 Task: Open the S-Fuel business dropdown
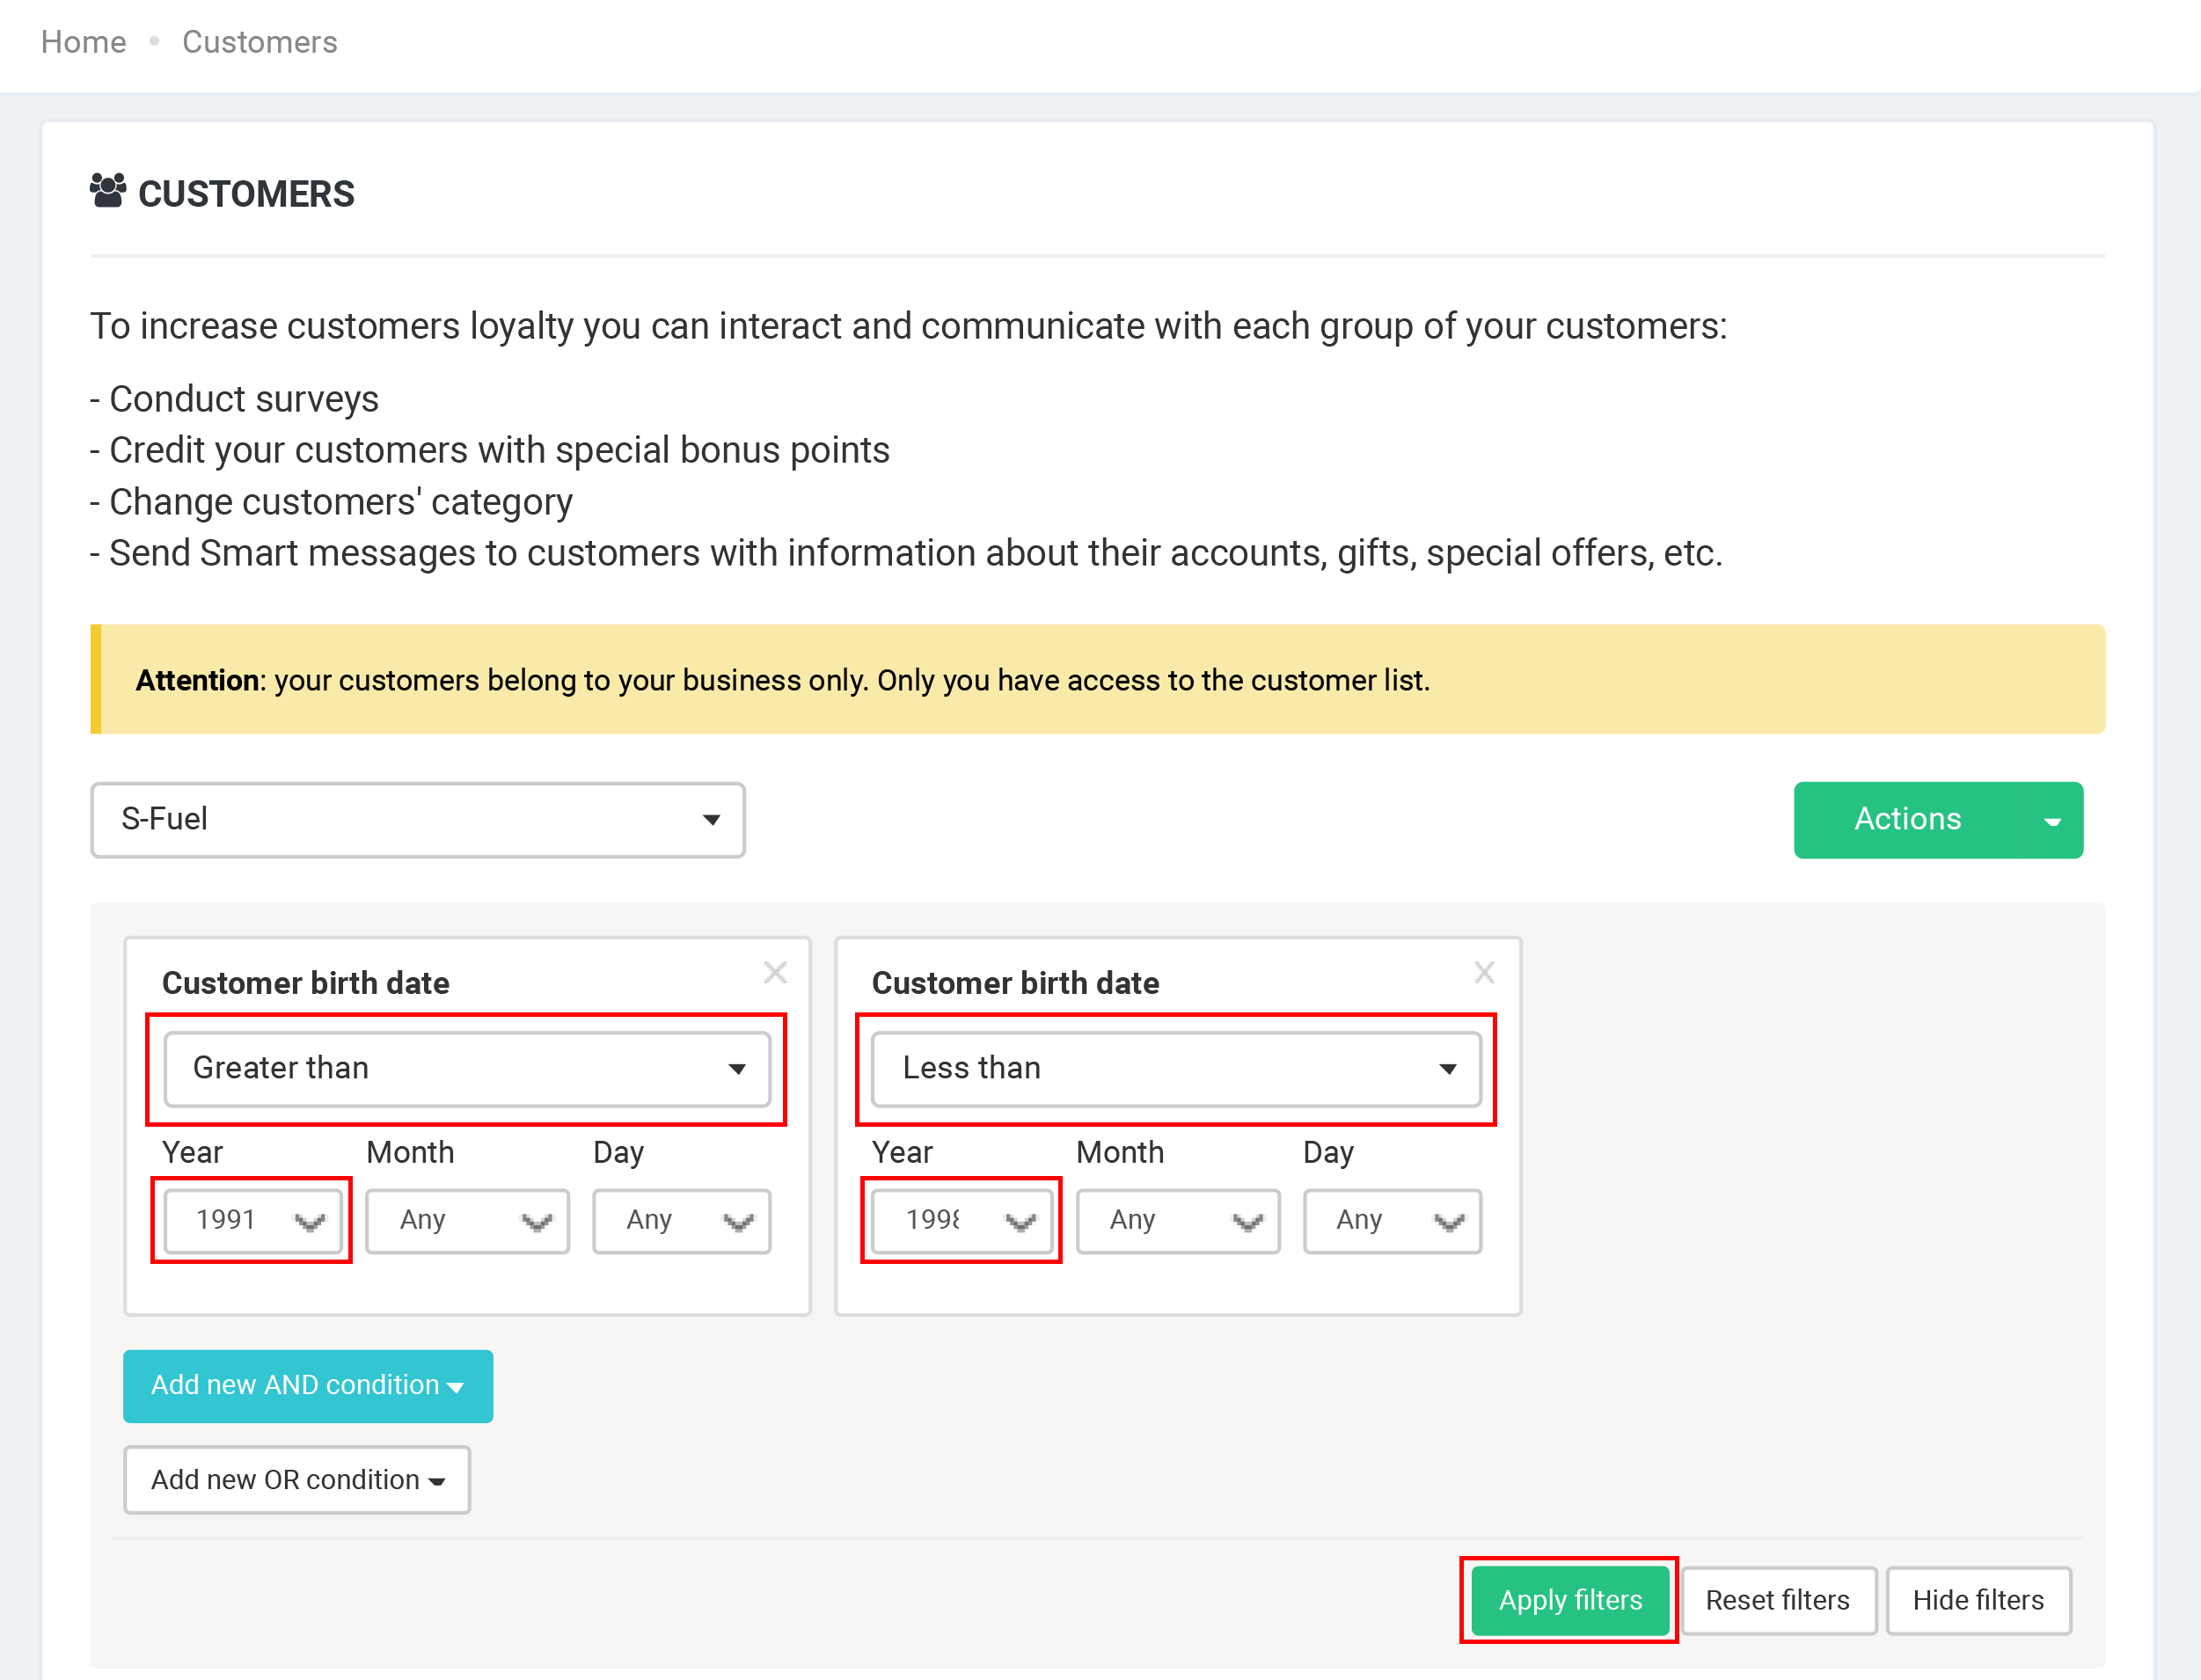point(417,820)
